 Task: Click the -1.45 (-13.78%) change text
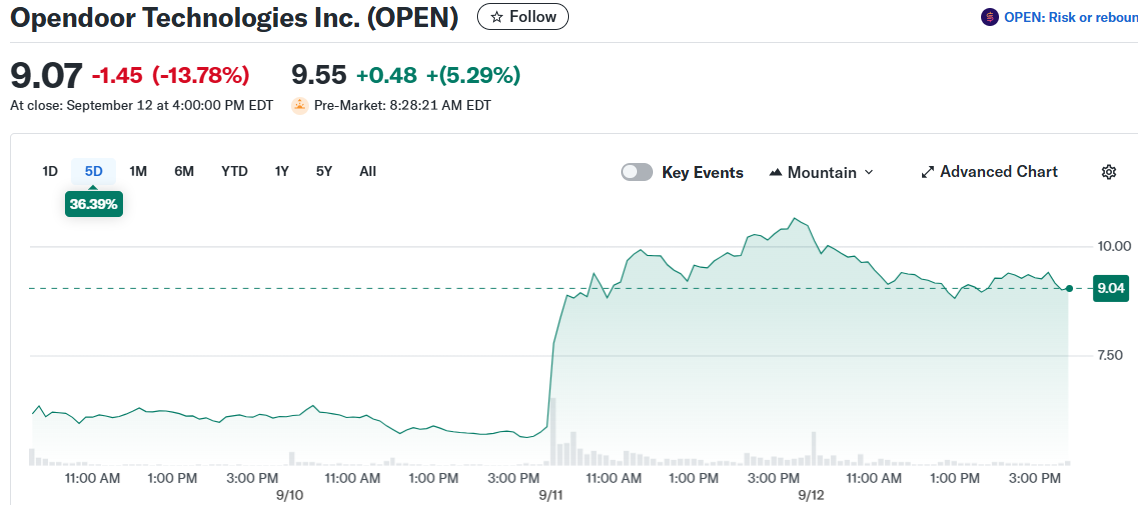171,75
